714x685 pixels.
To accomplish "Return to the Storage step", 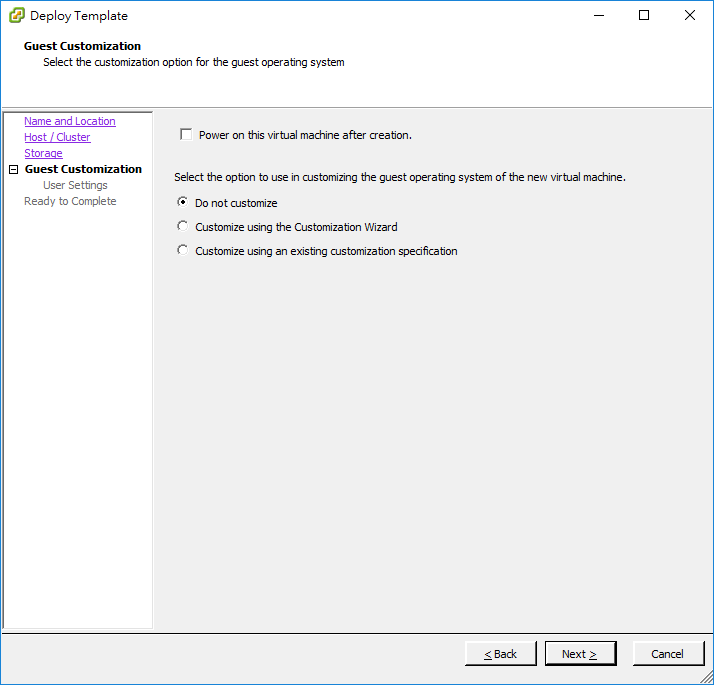I will pyautogui.click(x=43, y=153).
